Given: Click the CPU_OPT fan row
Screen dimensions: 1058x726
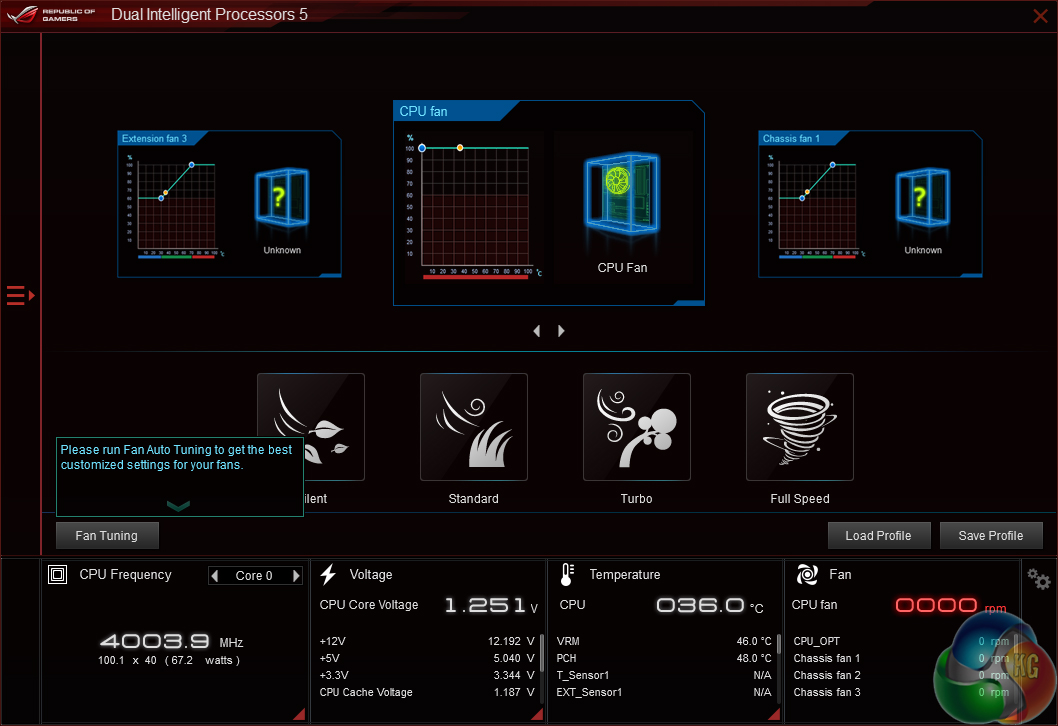Looking at the screenshot, I should (x=901, y=641).
